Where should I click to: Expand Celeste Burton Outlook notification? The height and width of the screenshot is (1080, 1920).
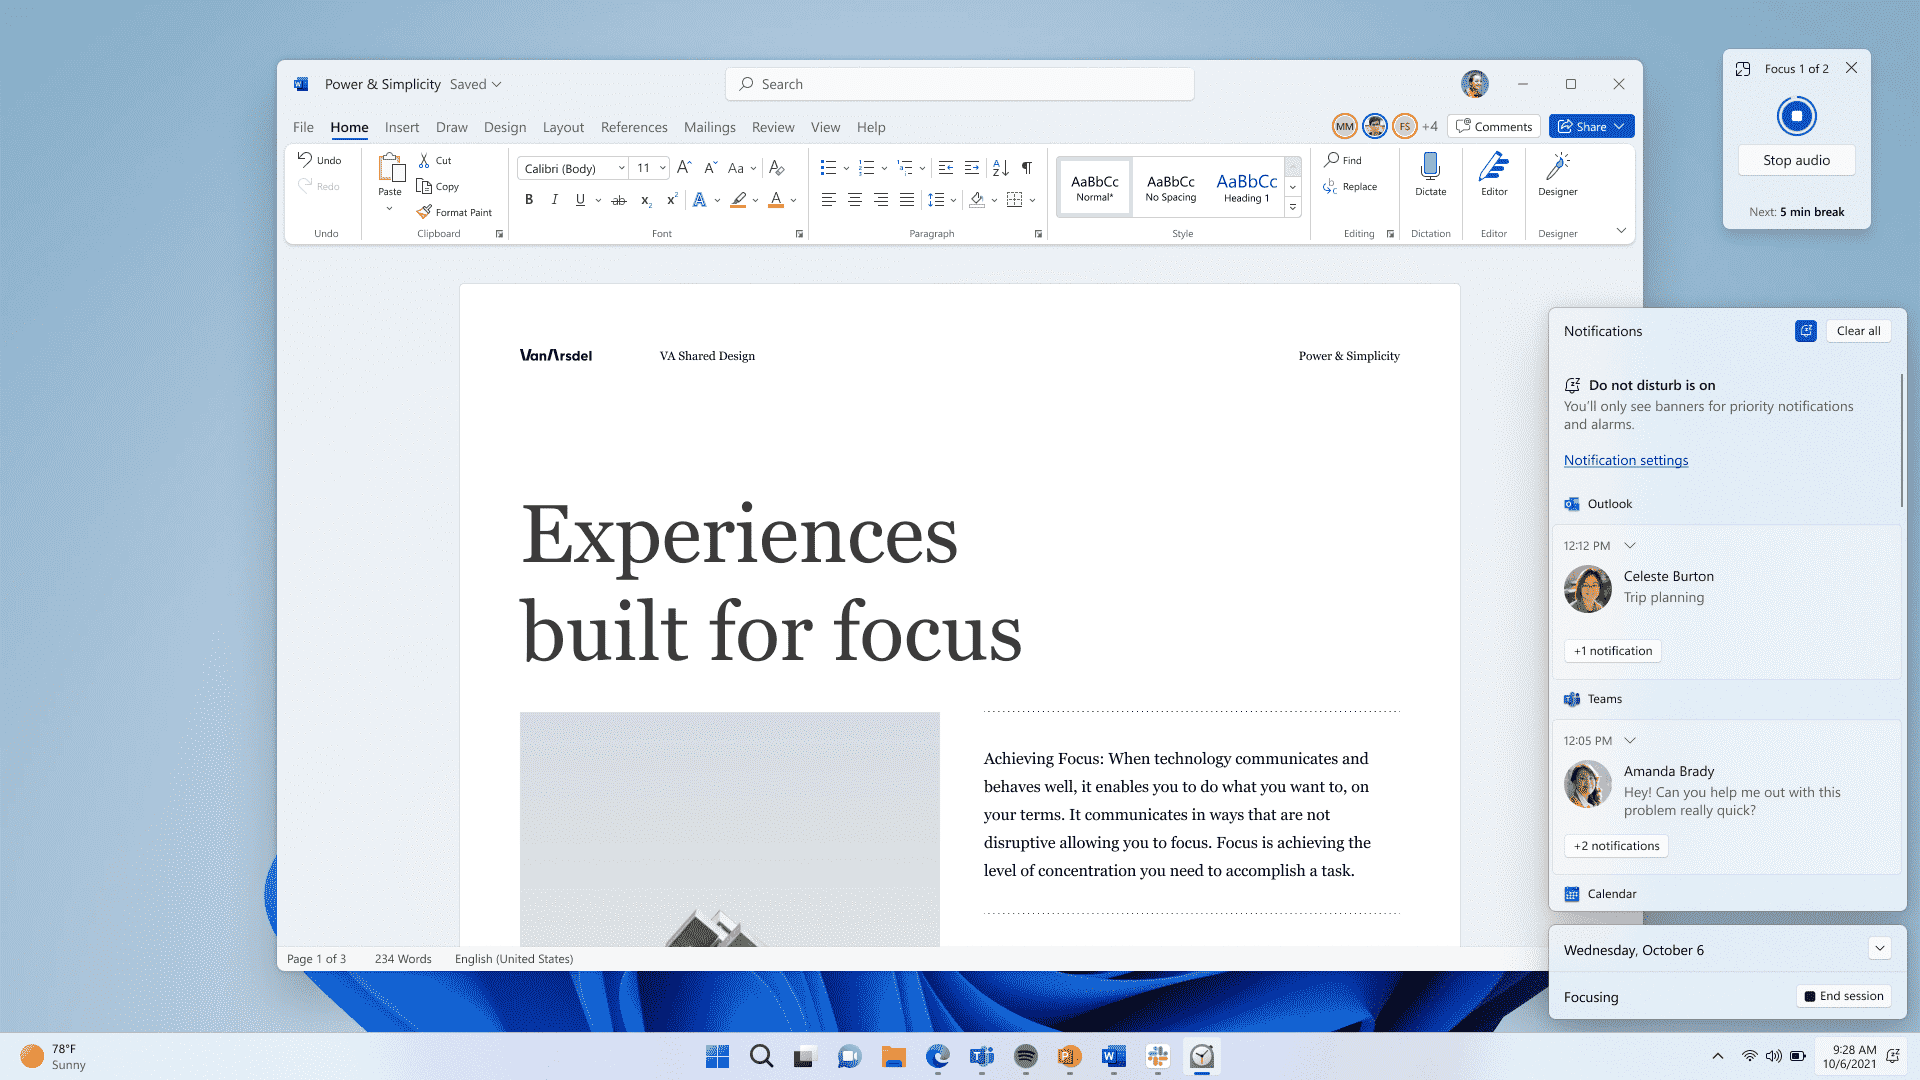pyautogui.click(x=1633, y=545)
